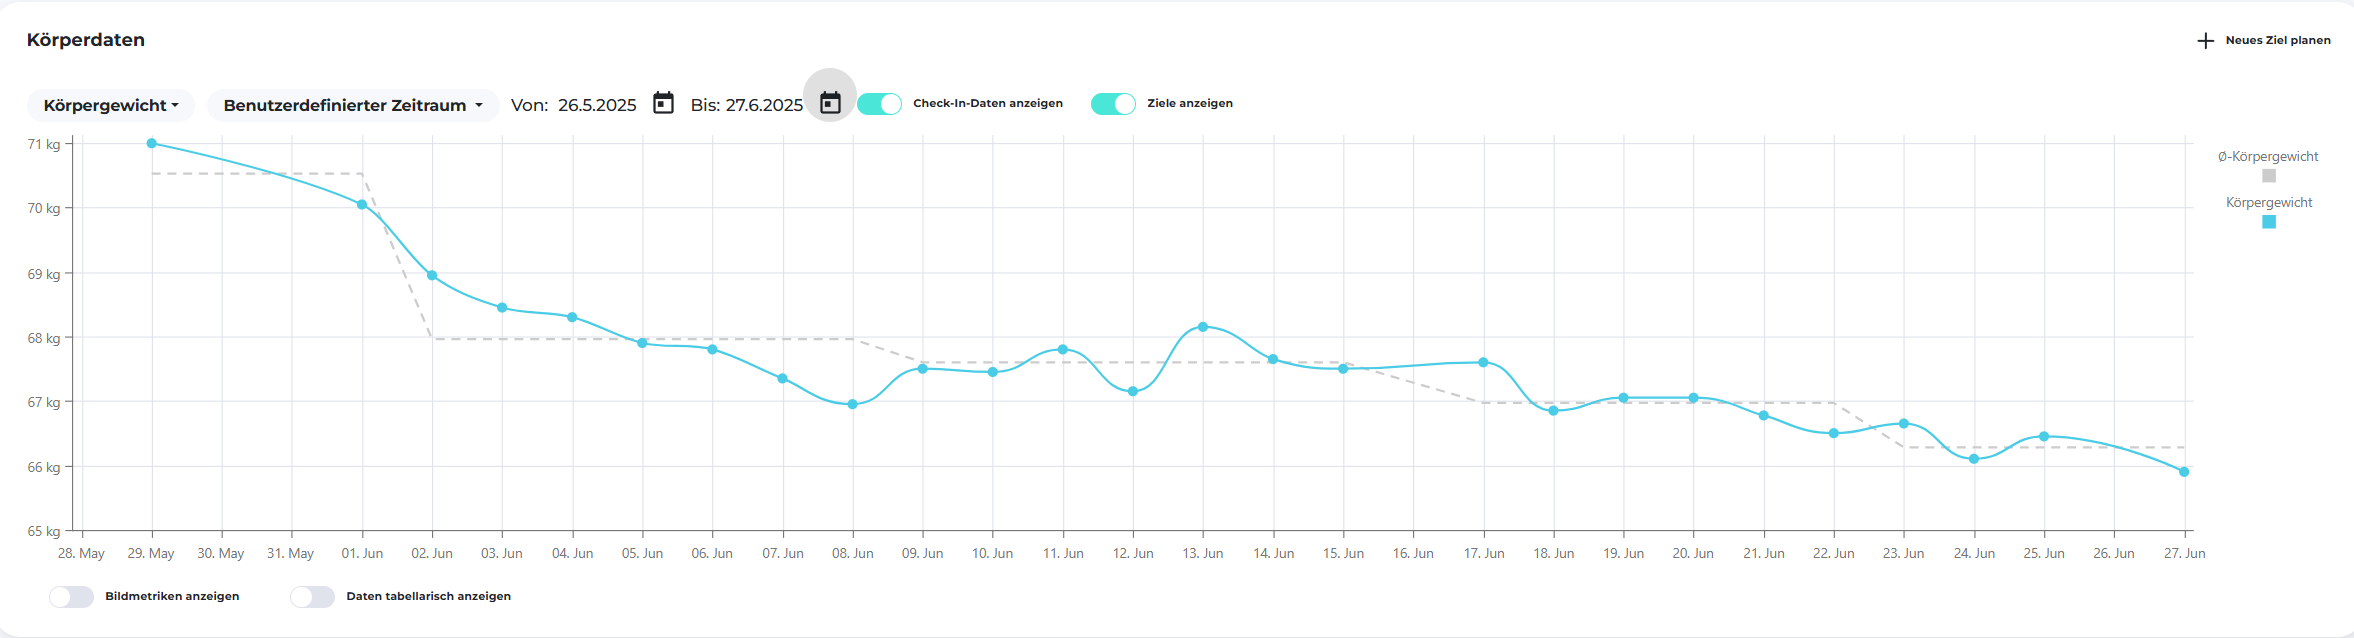
Task: Disable the Check-In-Daten anzeigen toggle
Action: tap(879, 104)
